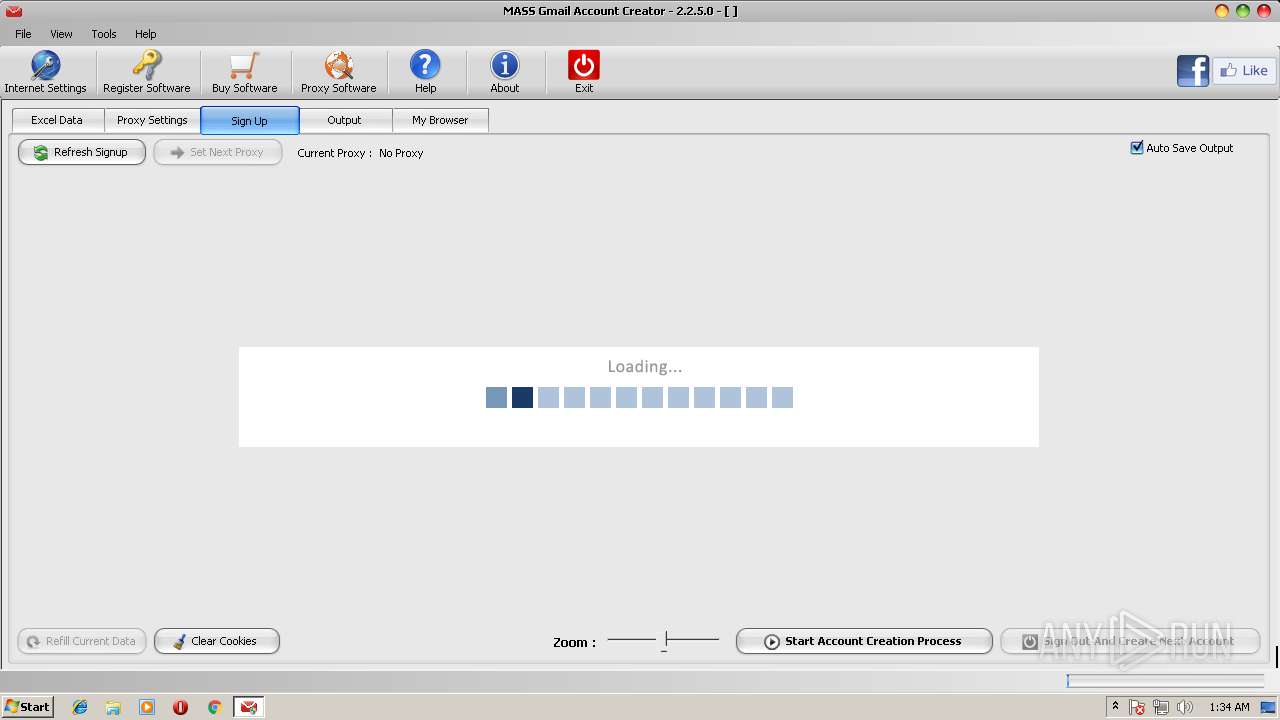Click the Current Proxy No Proxy text
The height and width of the screenshot is (720, 1280).
[360, 153]
